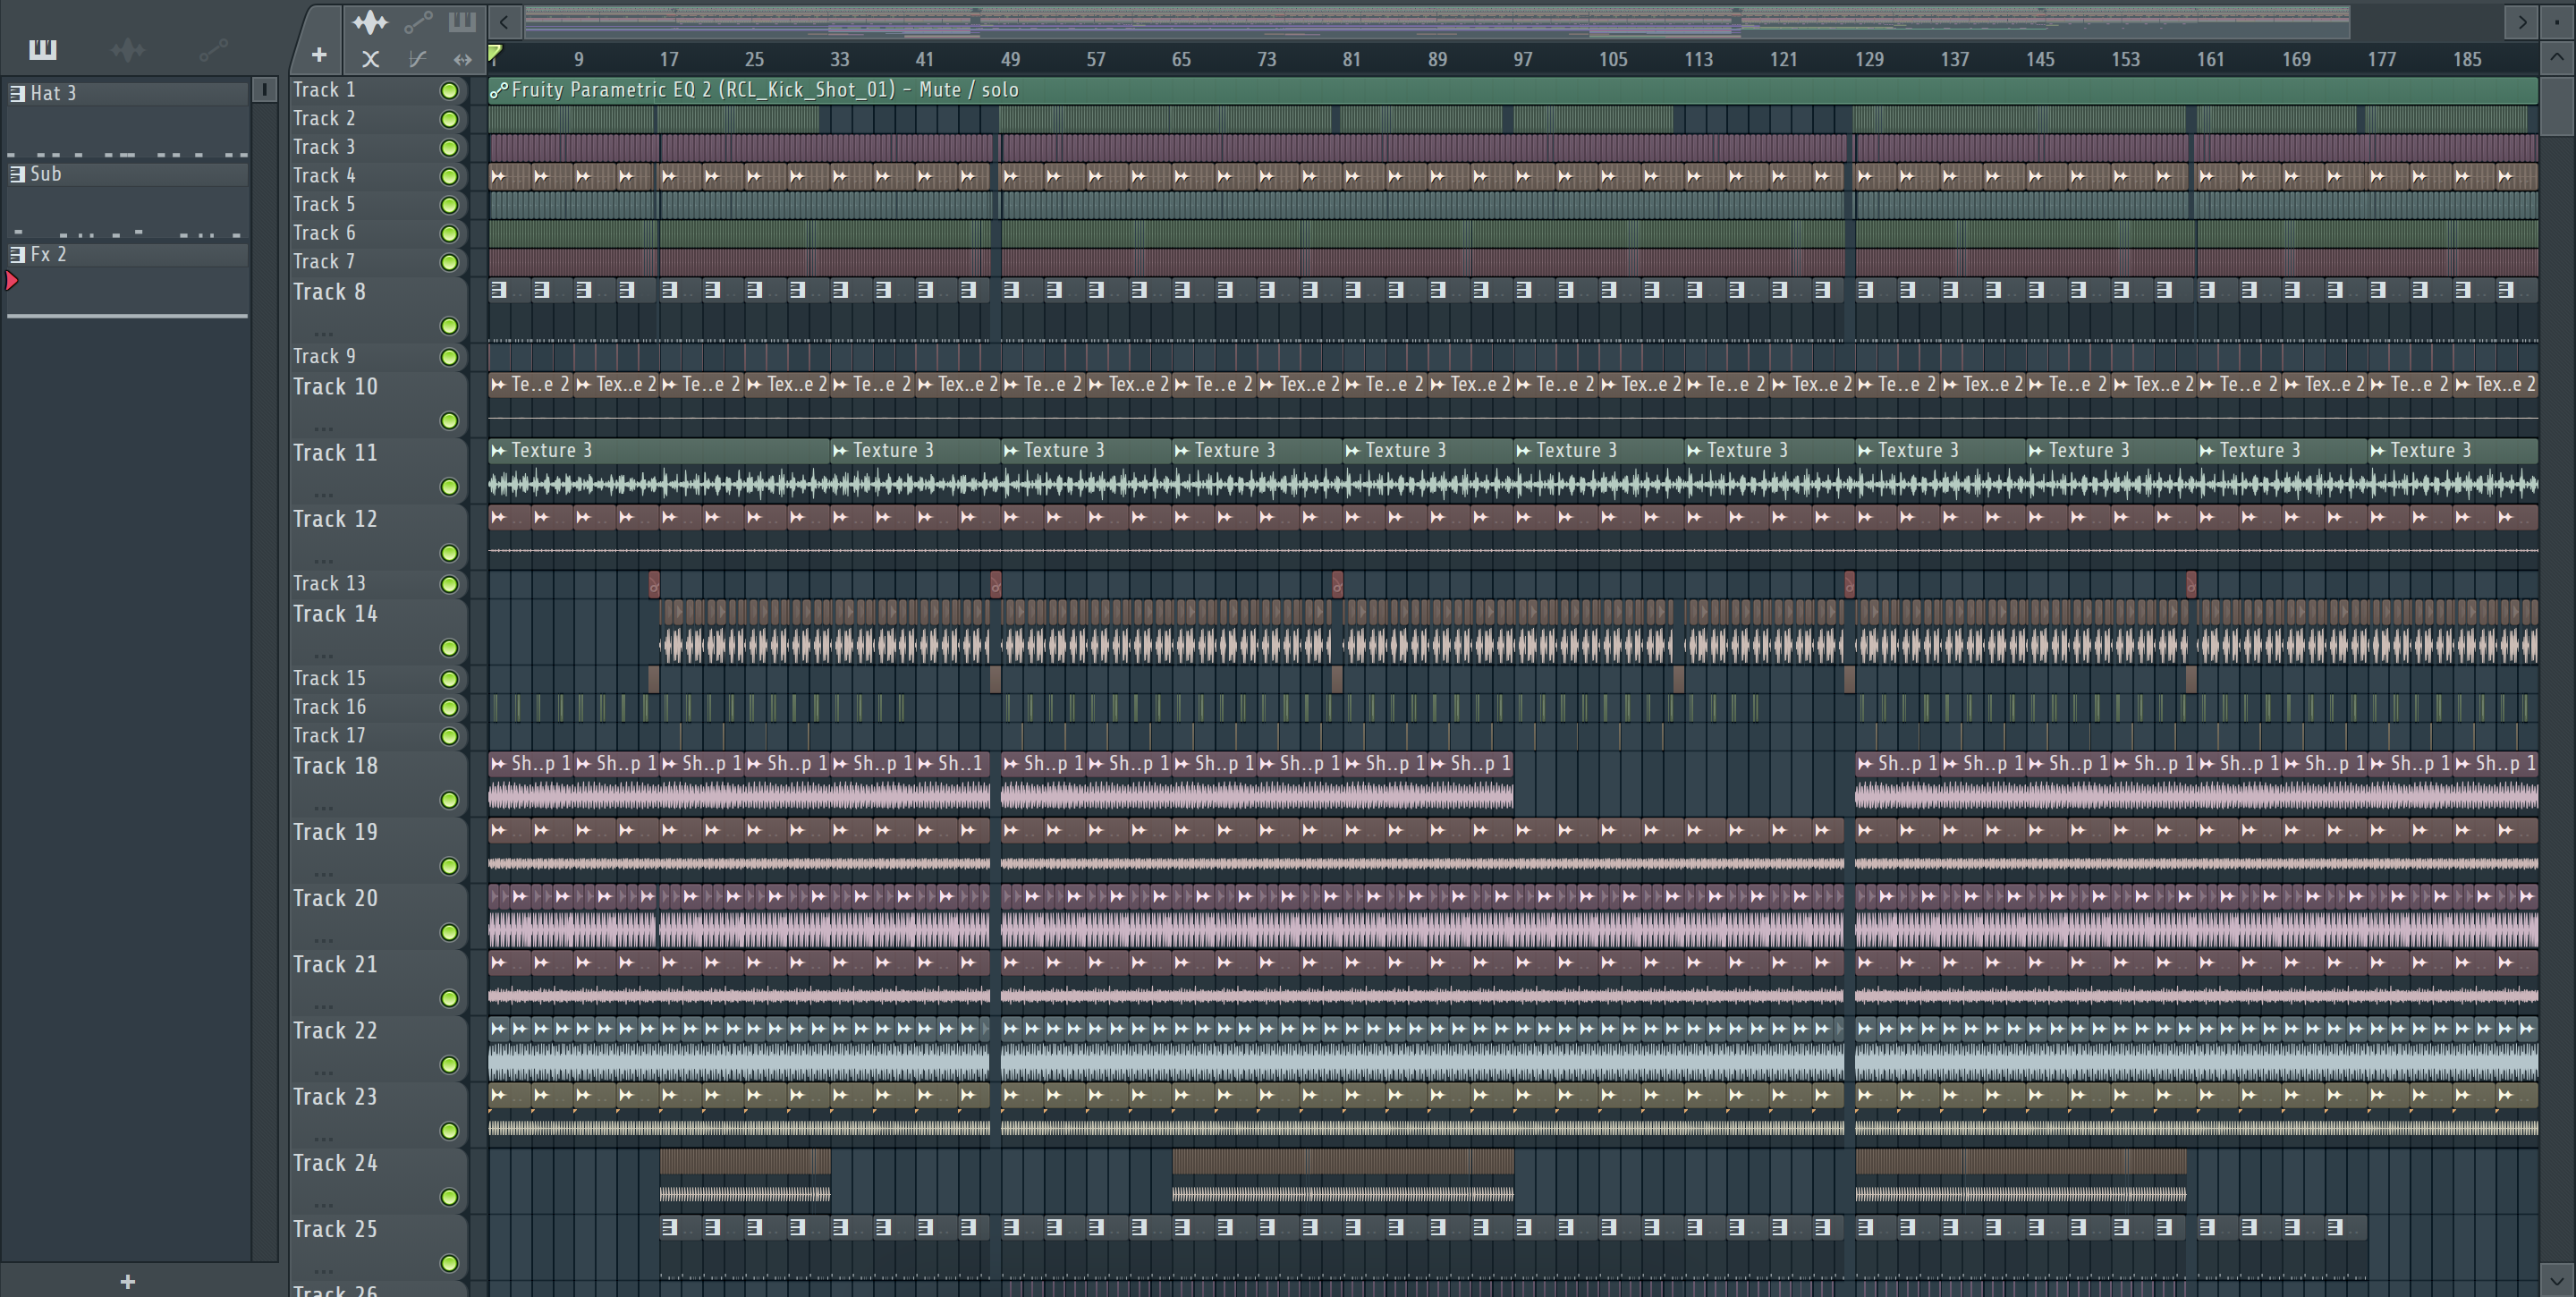Viewport: 2576px width, 1297px height.
Task: Click the first pattern clip icon on Track 8
Action: [x=498, y=290]
